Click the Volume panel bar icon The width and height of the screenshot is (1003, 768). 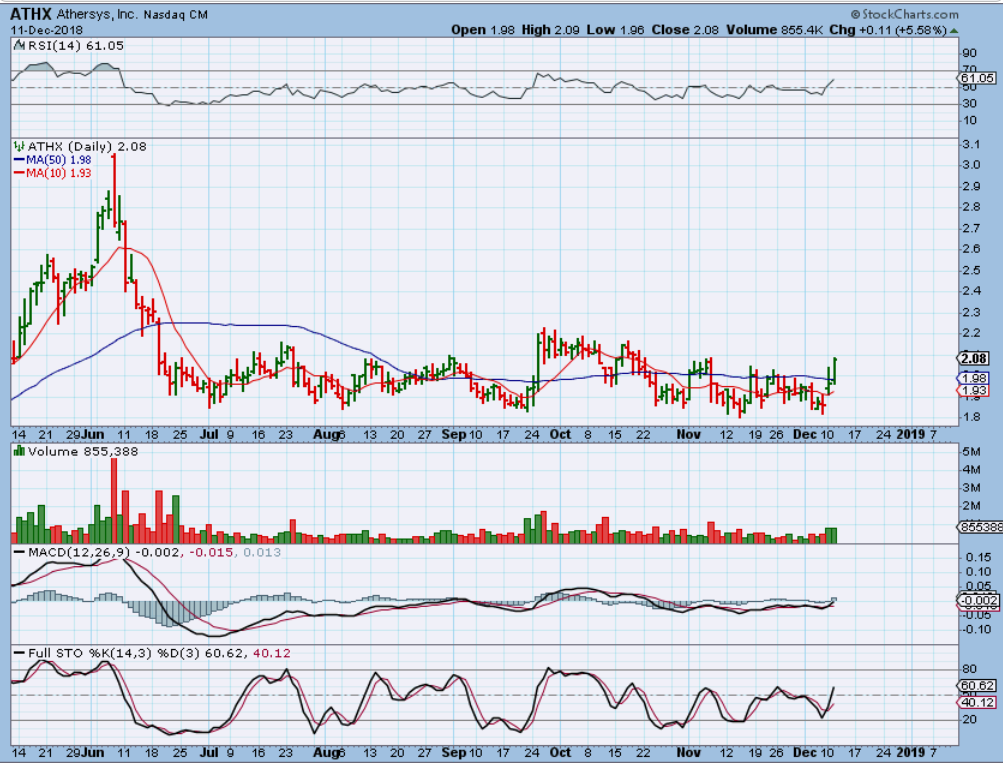pyautogui.click(x=17, y=452)
